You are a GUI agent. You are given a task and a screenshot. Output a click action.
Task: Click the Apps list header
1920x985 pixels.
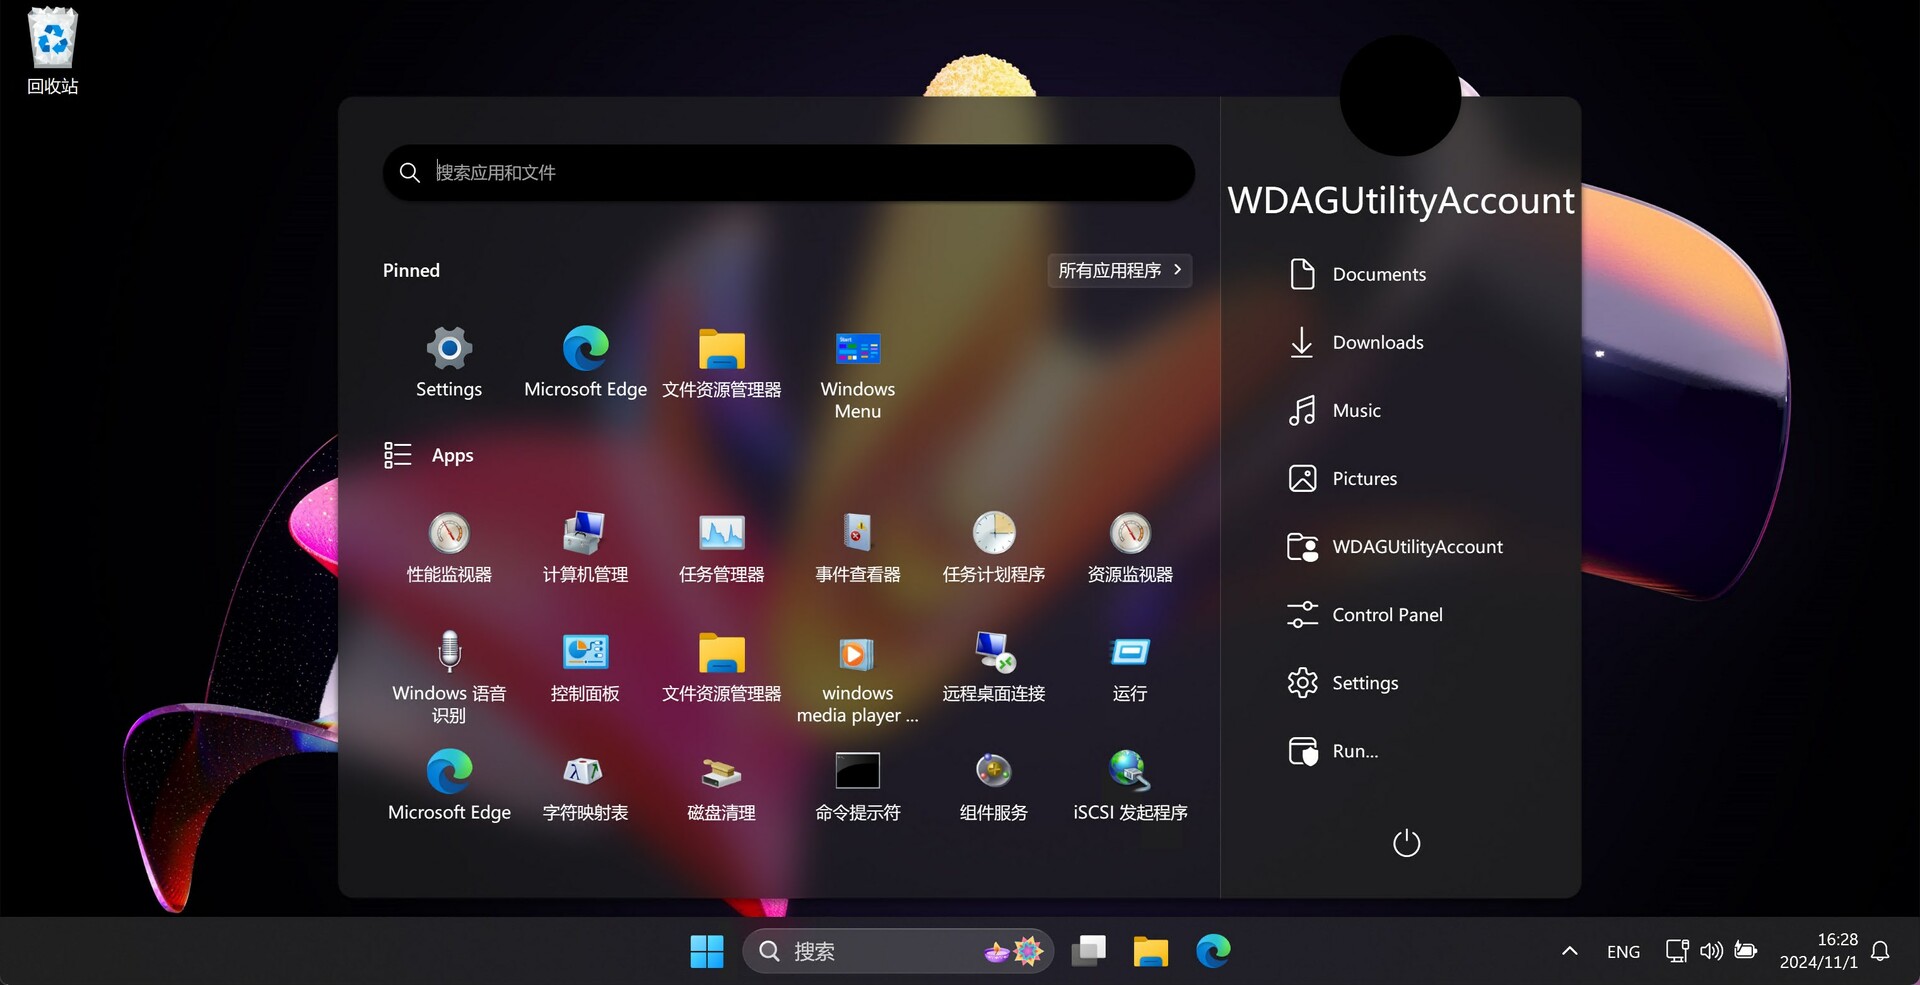pyautogui.click(x=452, y=456)
